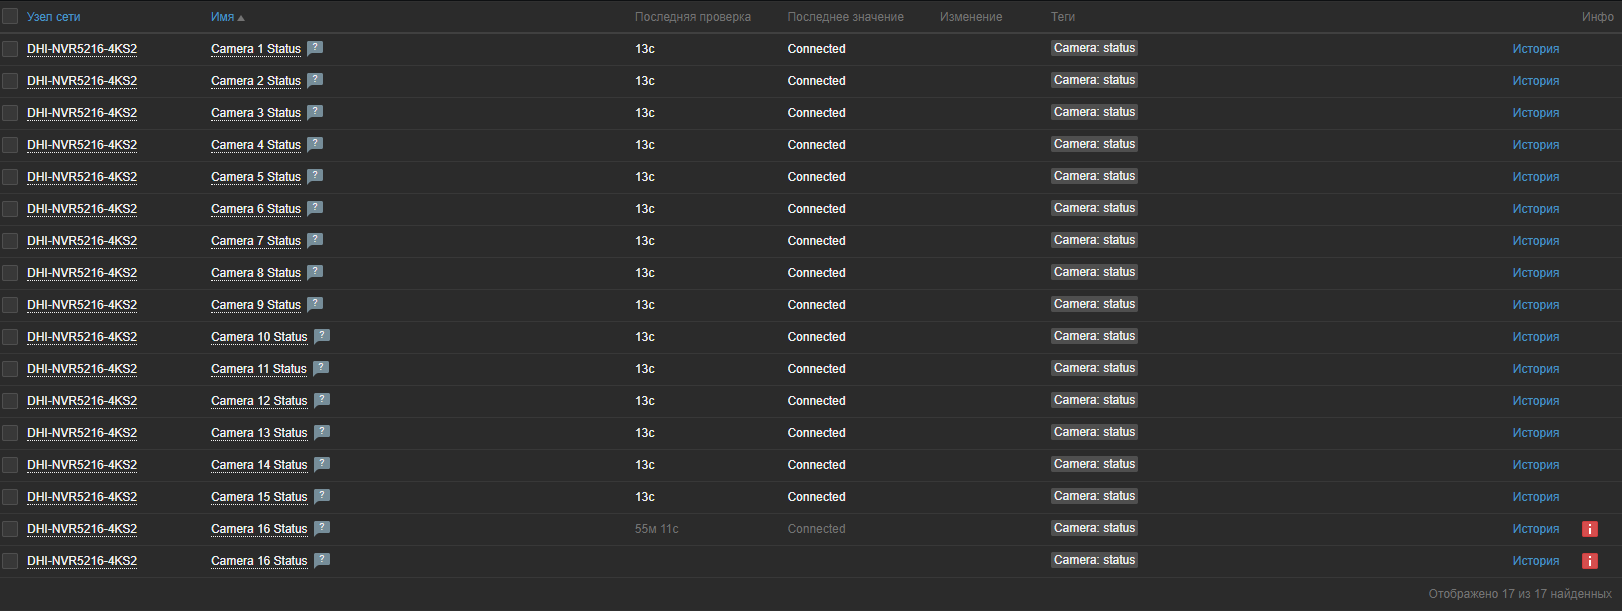Open the description icon next to Camera 5 Status
The width and height of the screenshot is (1622, 611).
(315, 176)
